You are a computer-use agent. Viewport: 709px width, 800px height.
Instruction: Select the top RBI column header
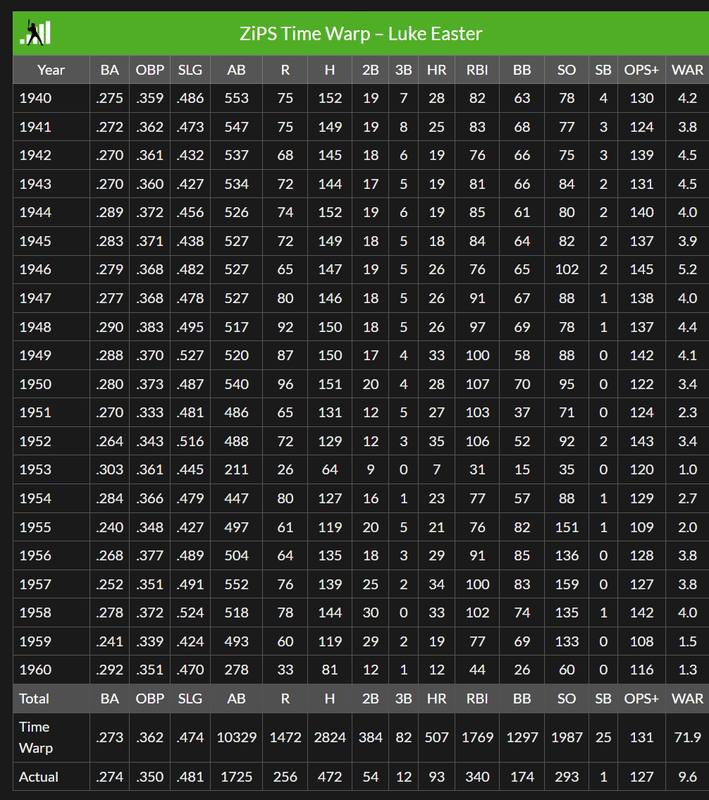click(x=477, y=70)
